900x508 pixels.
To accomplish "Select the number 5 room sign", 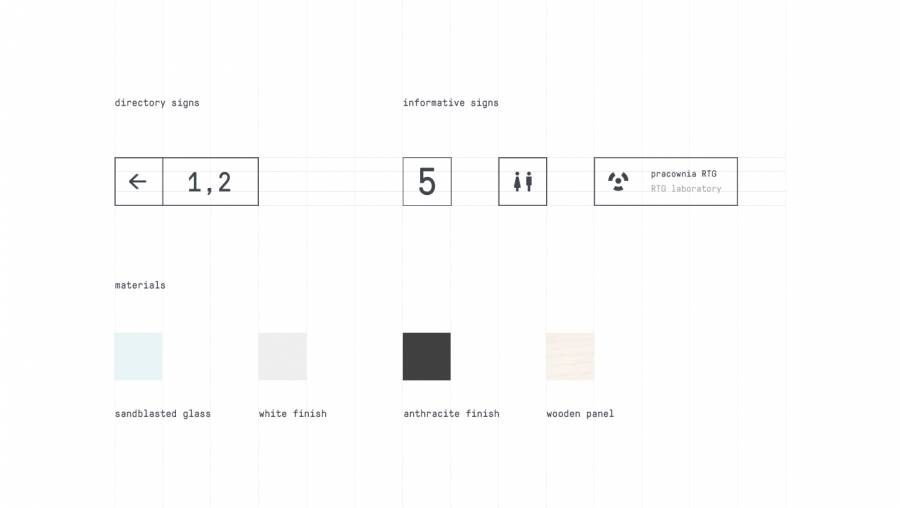I will [x=427, y=181].
